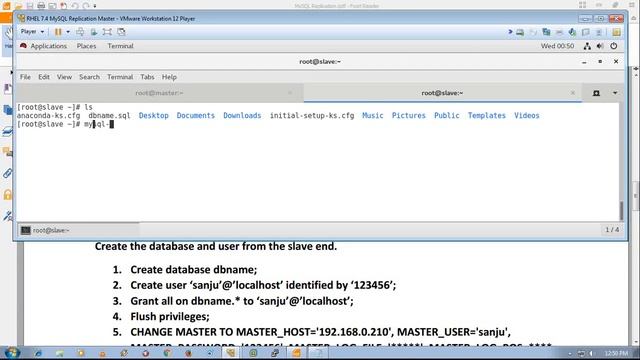Screen dimensions: 640x360
Task: Open the Foxit Reader bookmarks panel icon
Action: tap(7, 89)
